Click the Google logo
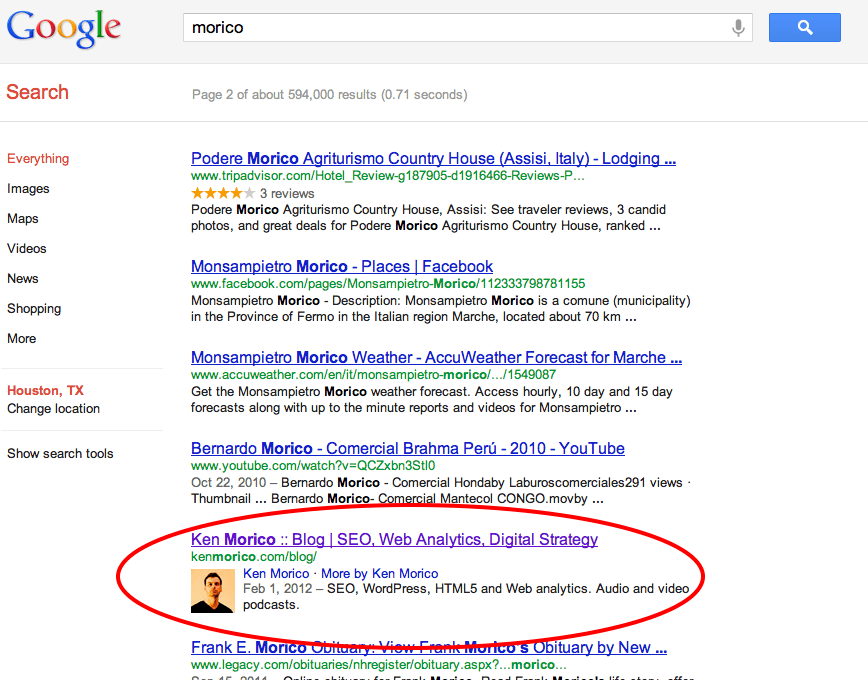This screenshot has width=868, height=680. pyautogui.click(x=64, y=28)
